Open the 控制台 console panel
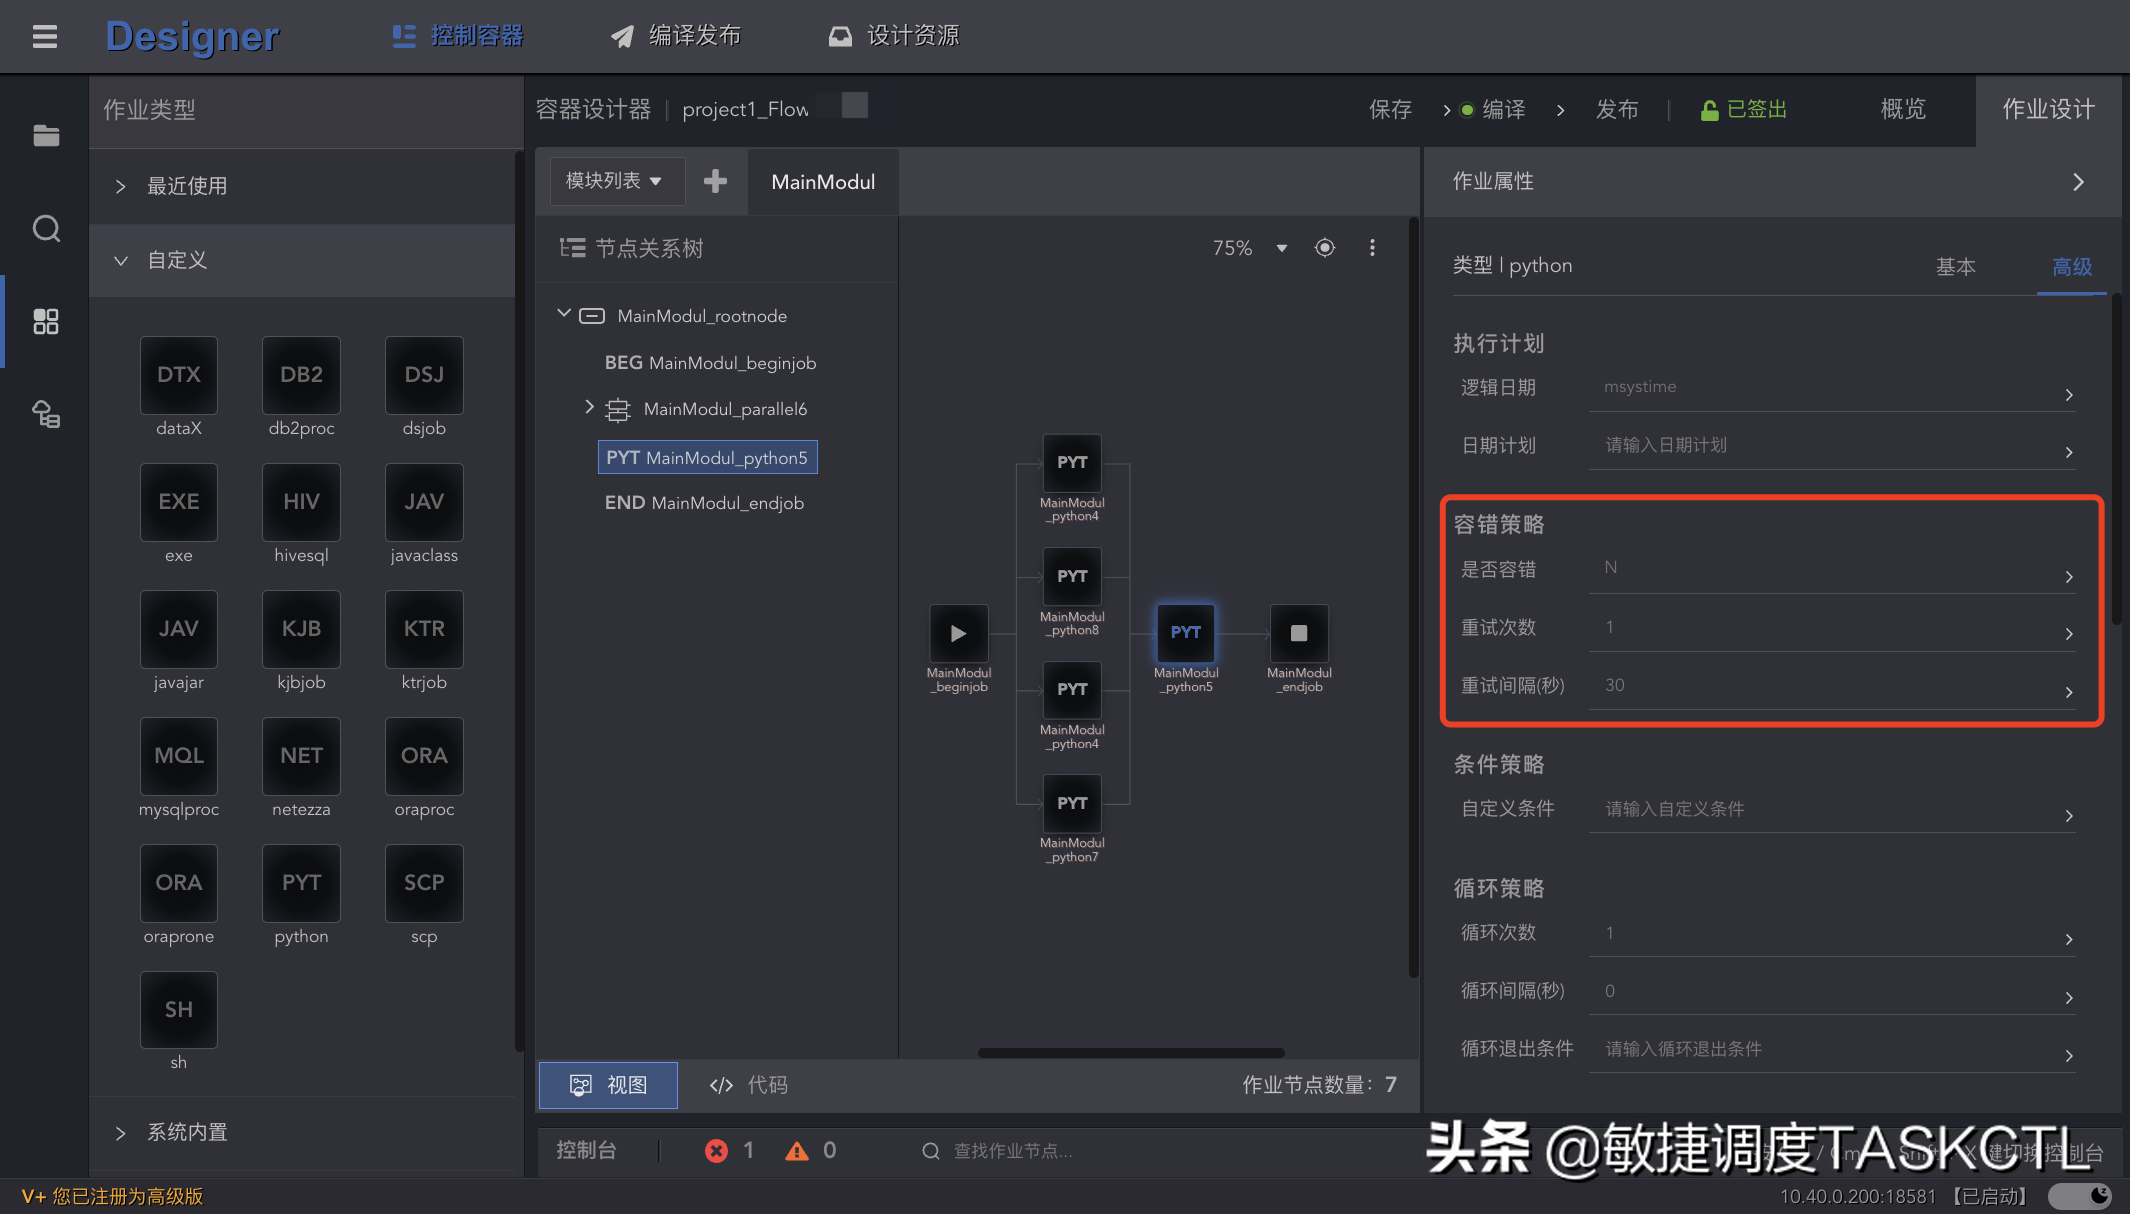This screenshot has width=2130, height=1214. (x=586, y=1150)
